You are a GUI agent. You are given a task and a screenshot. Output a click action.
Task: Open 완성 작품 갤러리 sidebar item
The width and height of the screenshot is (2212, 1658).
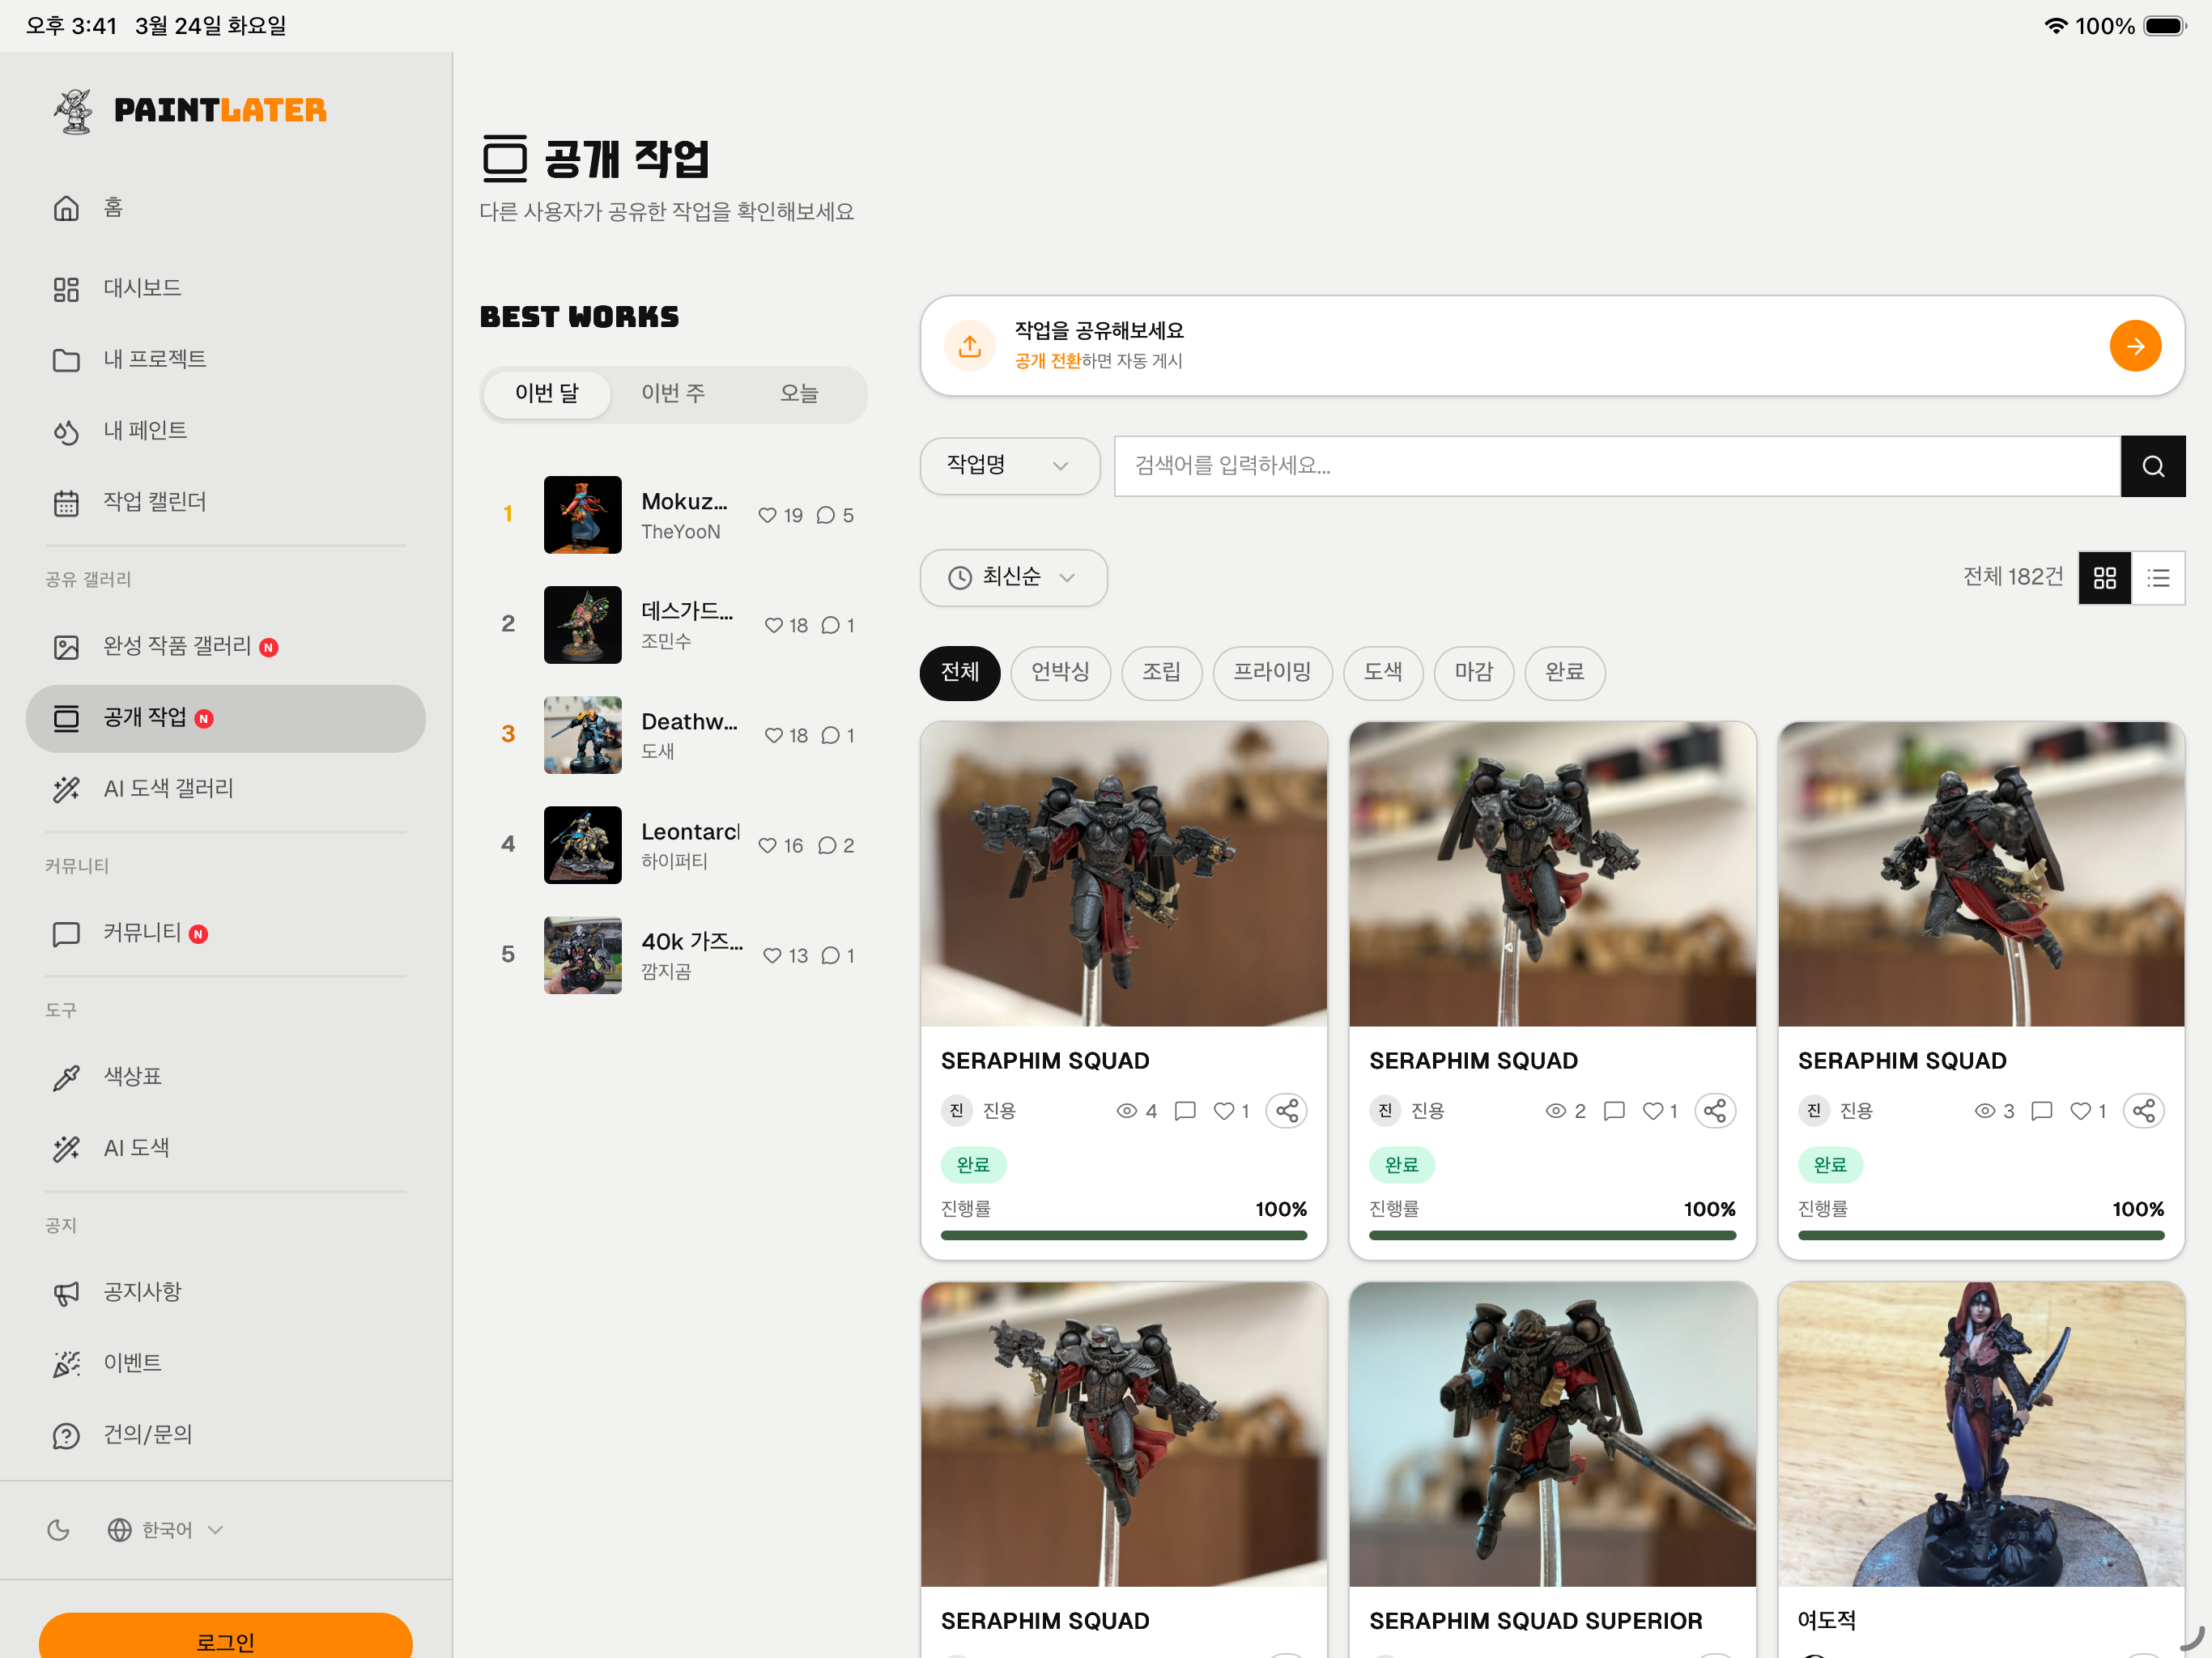(x=226, y=647)
